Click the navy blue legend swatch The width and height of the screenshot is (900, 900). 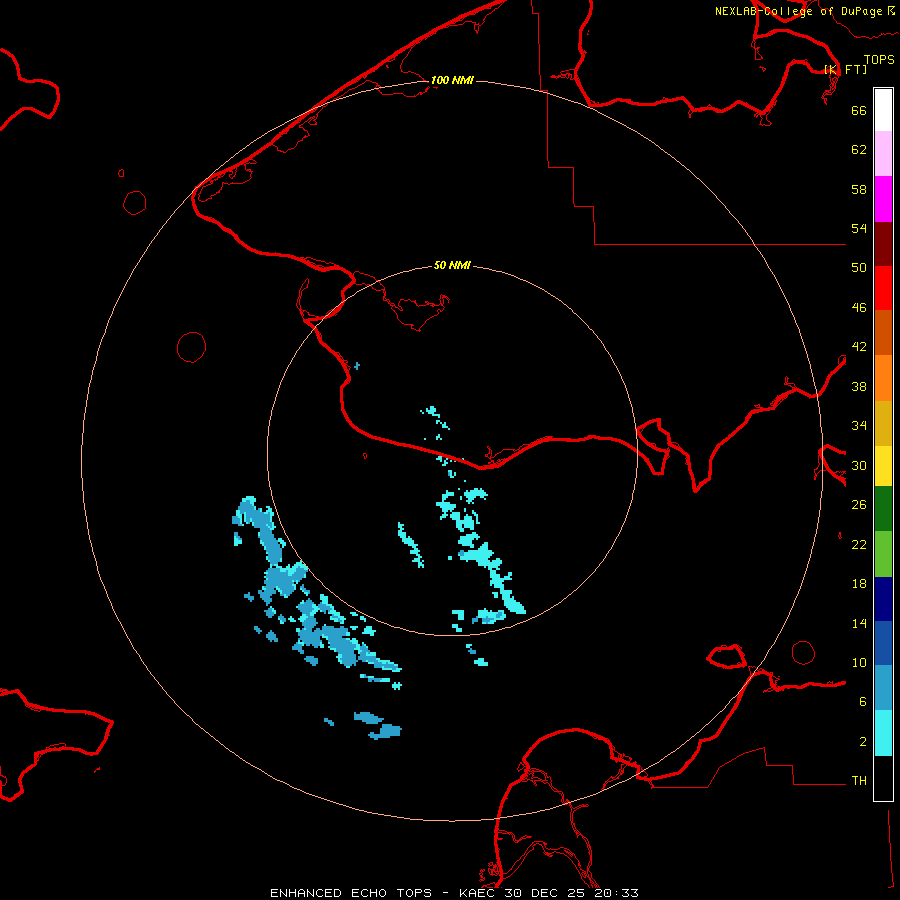click(883, 599)
